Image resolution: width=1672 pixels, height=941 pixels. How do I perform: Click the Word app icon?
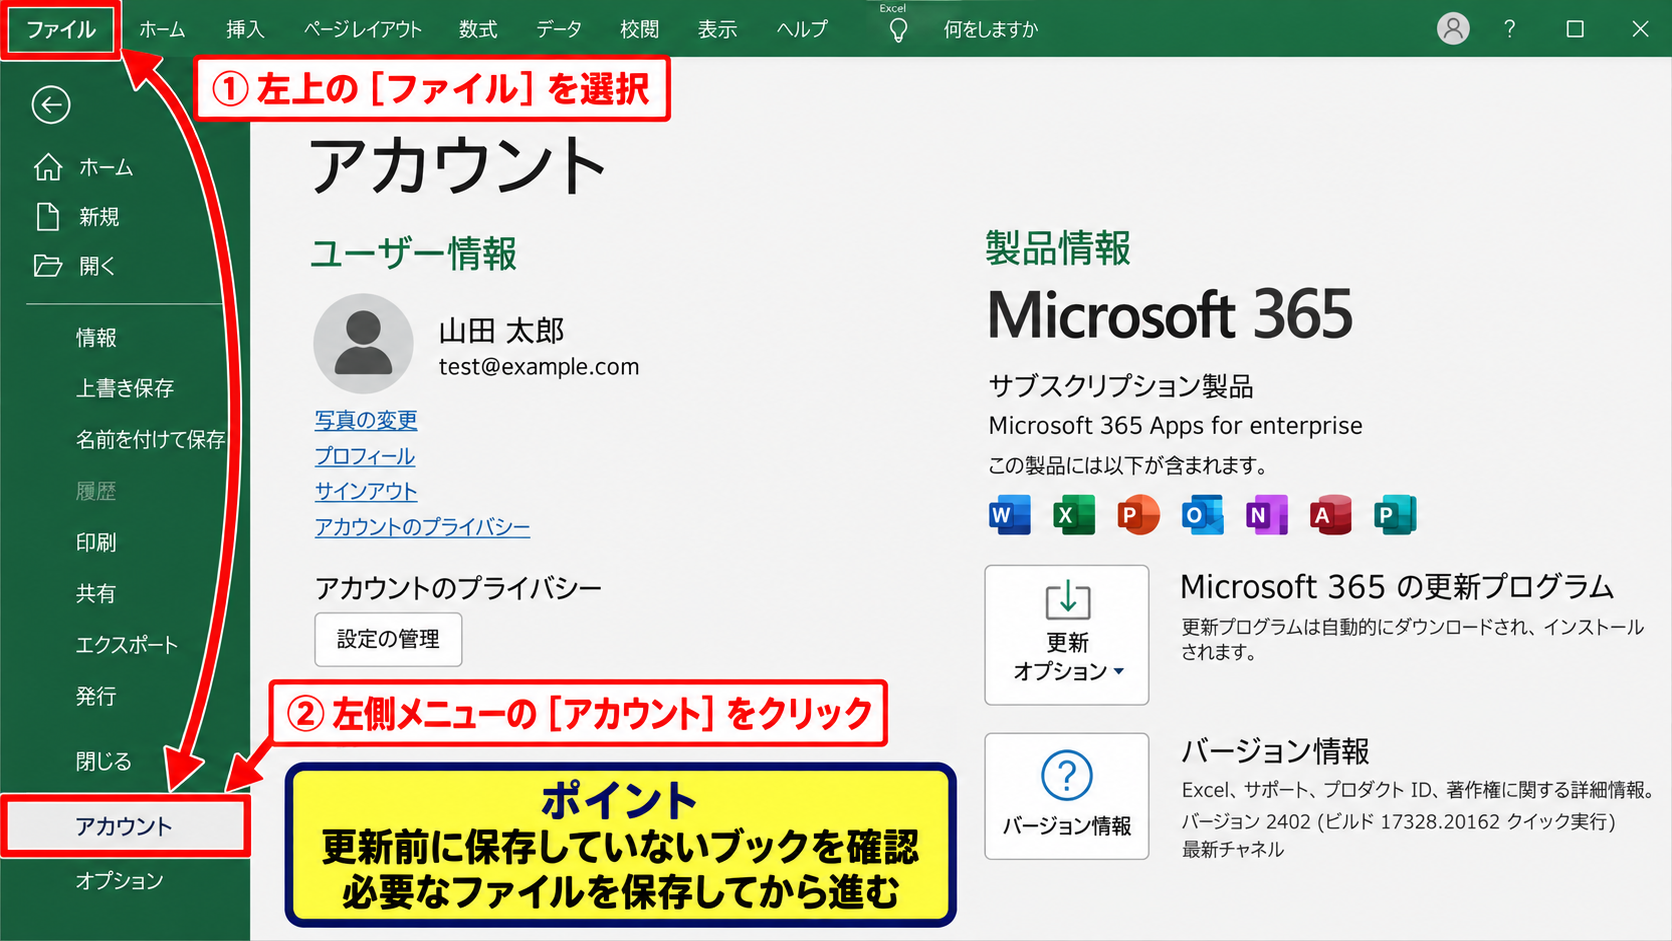pyautogui.click(x=1009, y=515)
